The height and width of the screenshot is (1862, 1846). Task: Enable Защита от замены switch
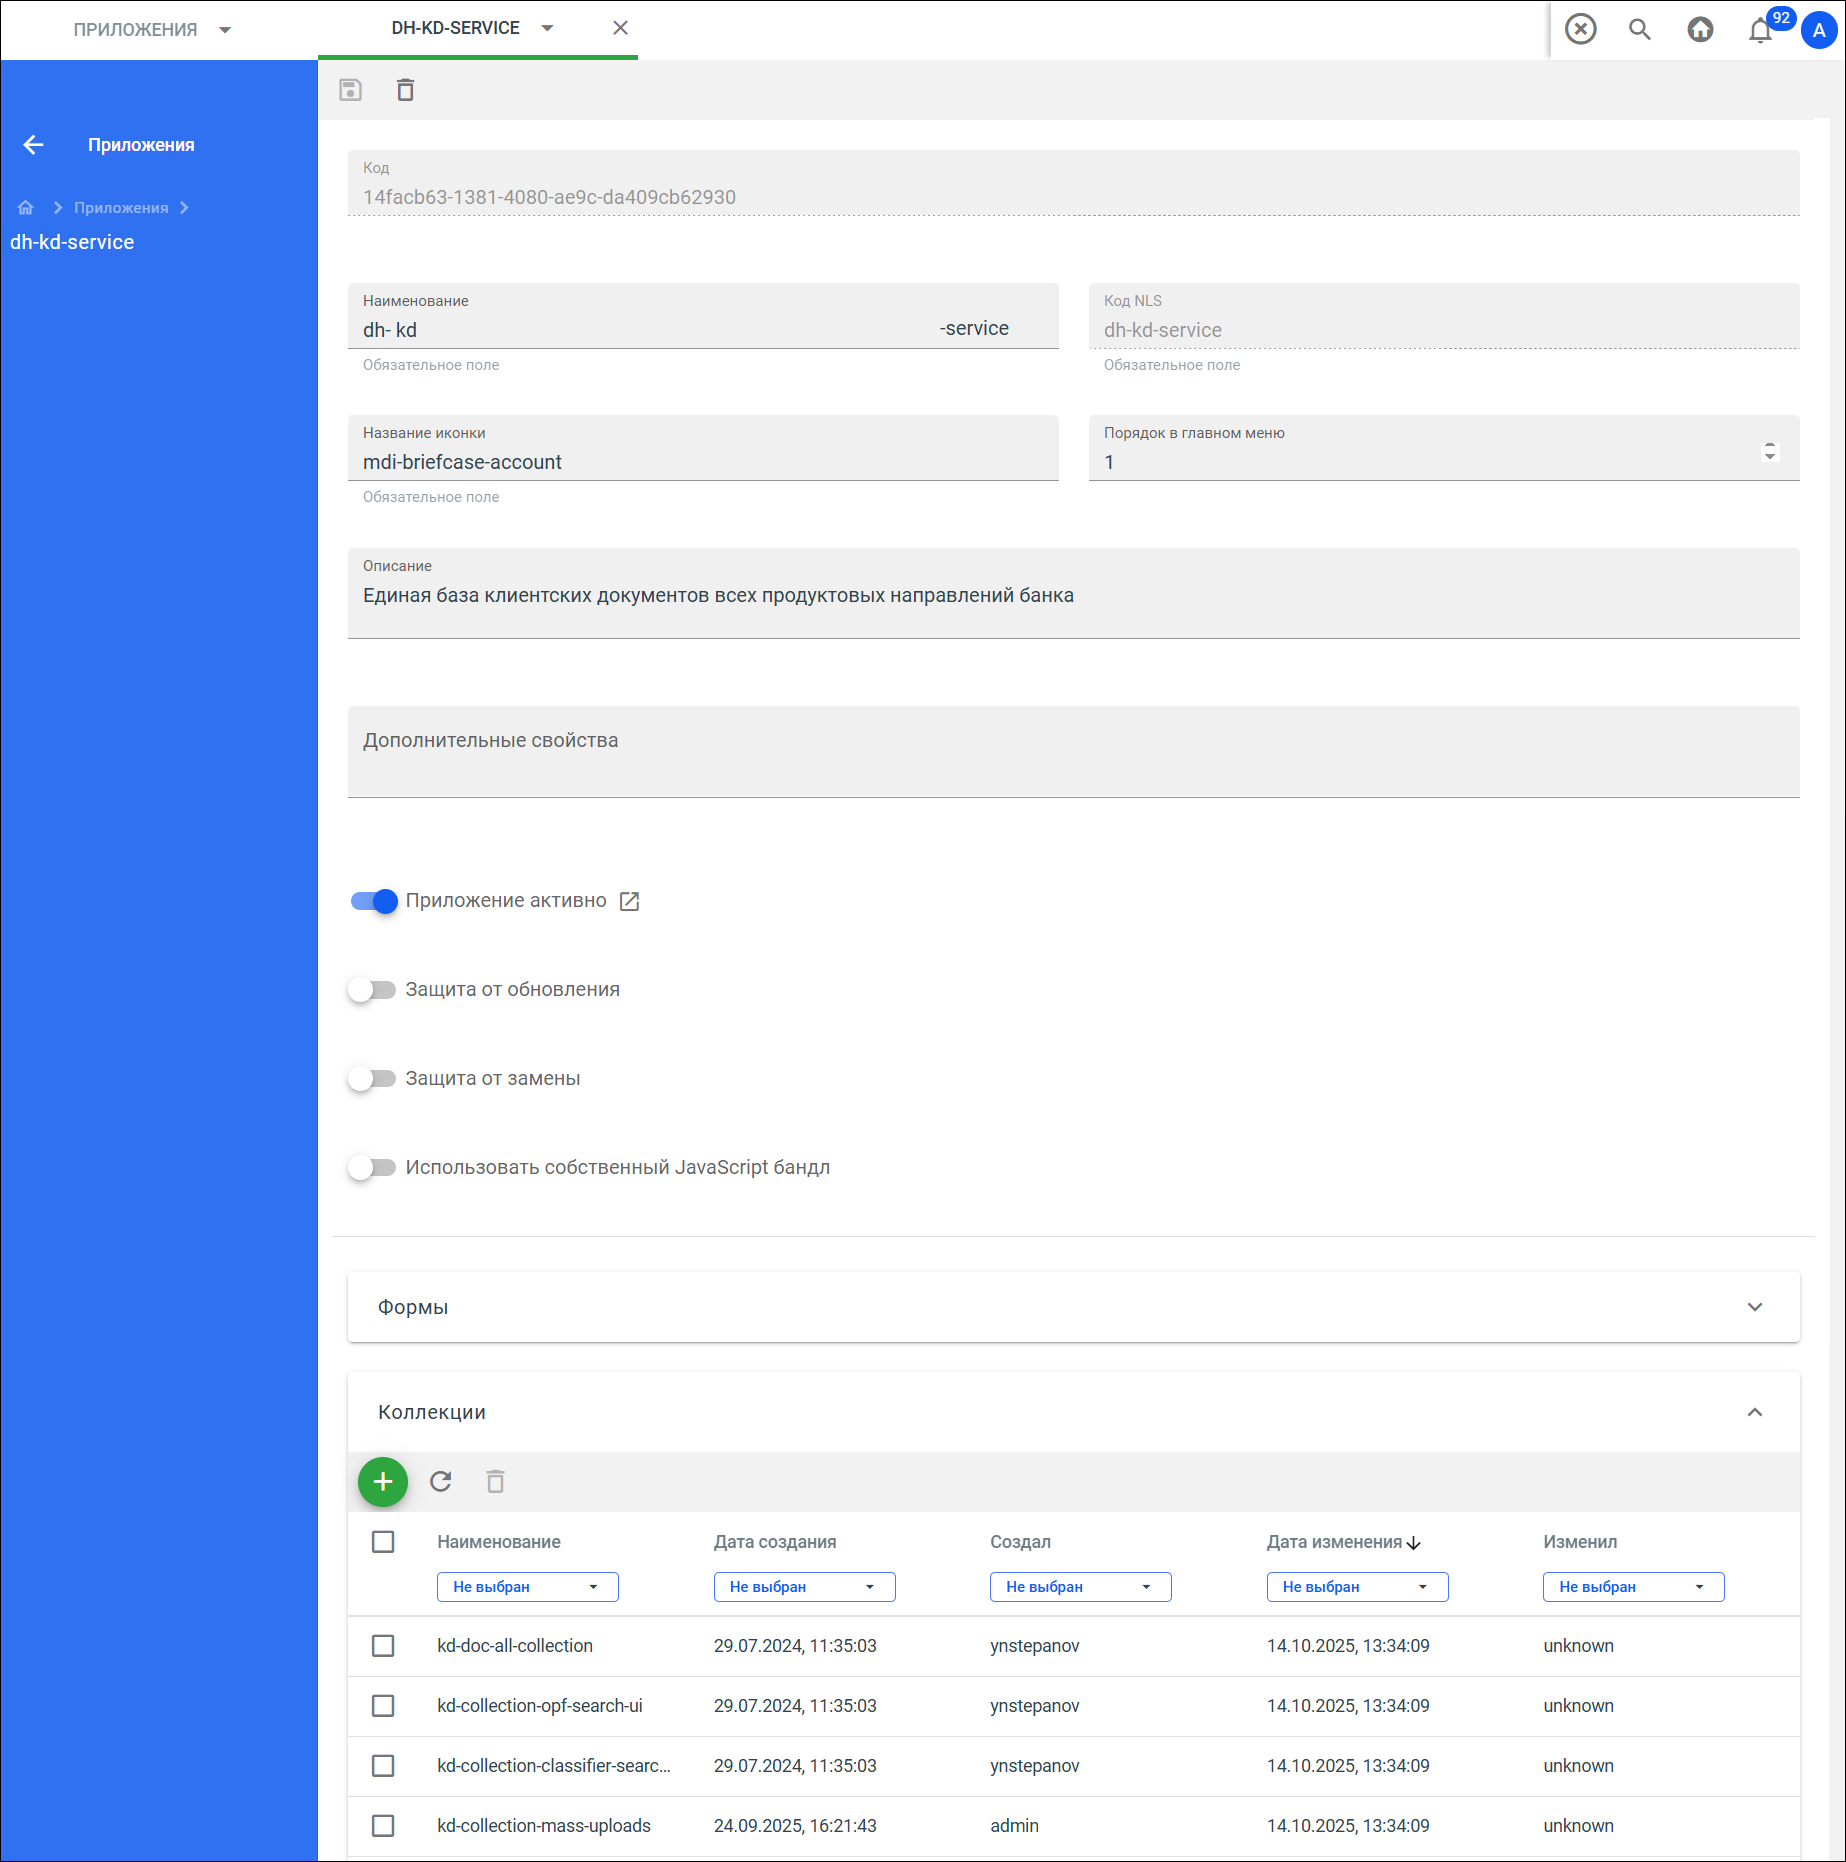point(372,1079)
